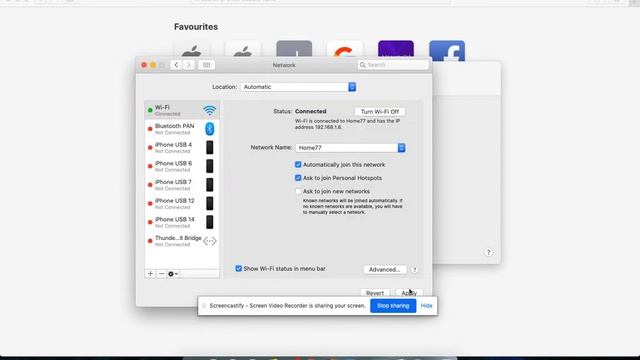This screenshot has height=360, width=640.
Task: Select iPhone USB 14 in the service list
Action: point(182,222)
